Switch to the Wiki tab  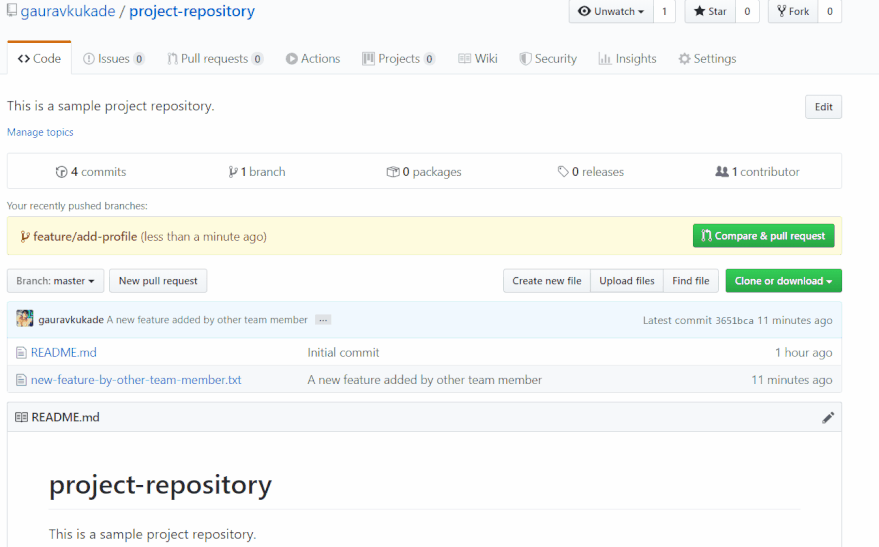point(478,58)
